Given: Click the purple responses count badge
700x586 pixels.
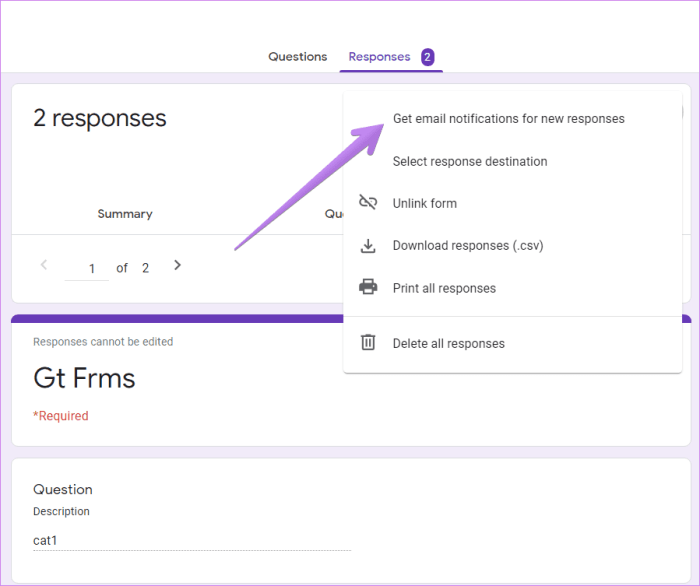Looking at the screenshot, I should tap(427, 57).
